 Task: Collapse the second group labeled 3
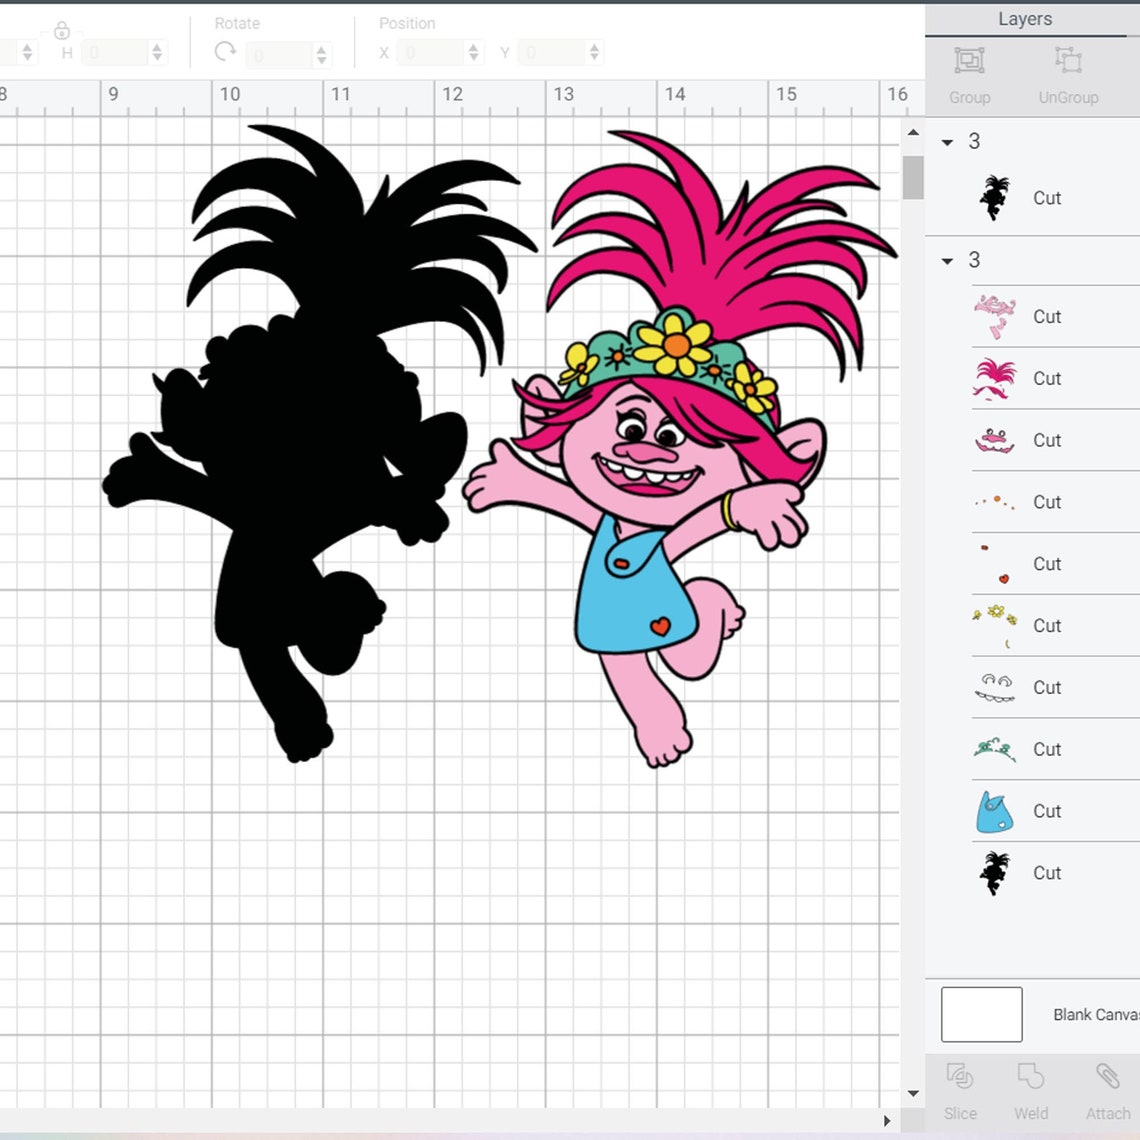pyautogui.click(x=946, y=260)
